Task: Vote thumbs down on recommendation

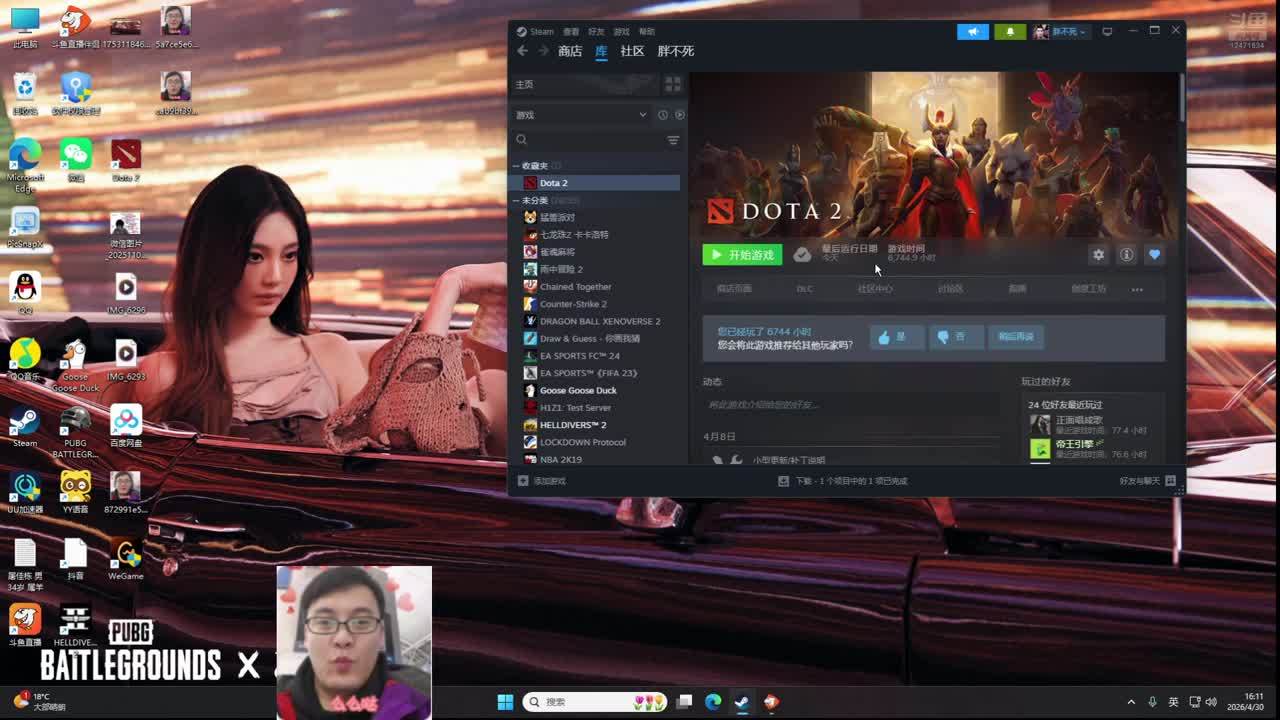Action: coord(955,337)
